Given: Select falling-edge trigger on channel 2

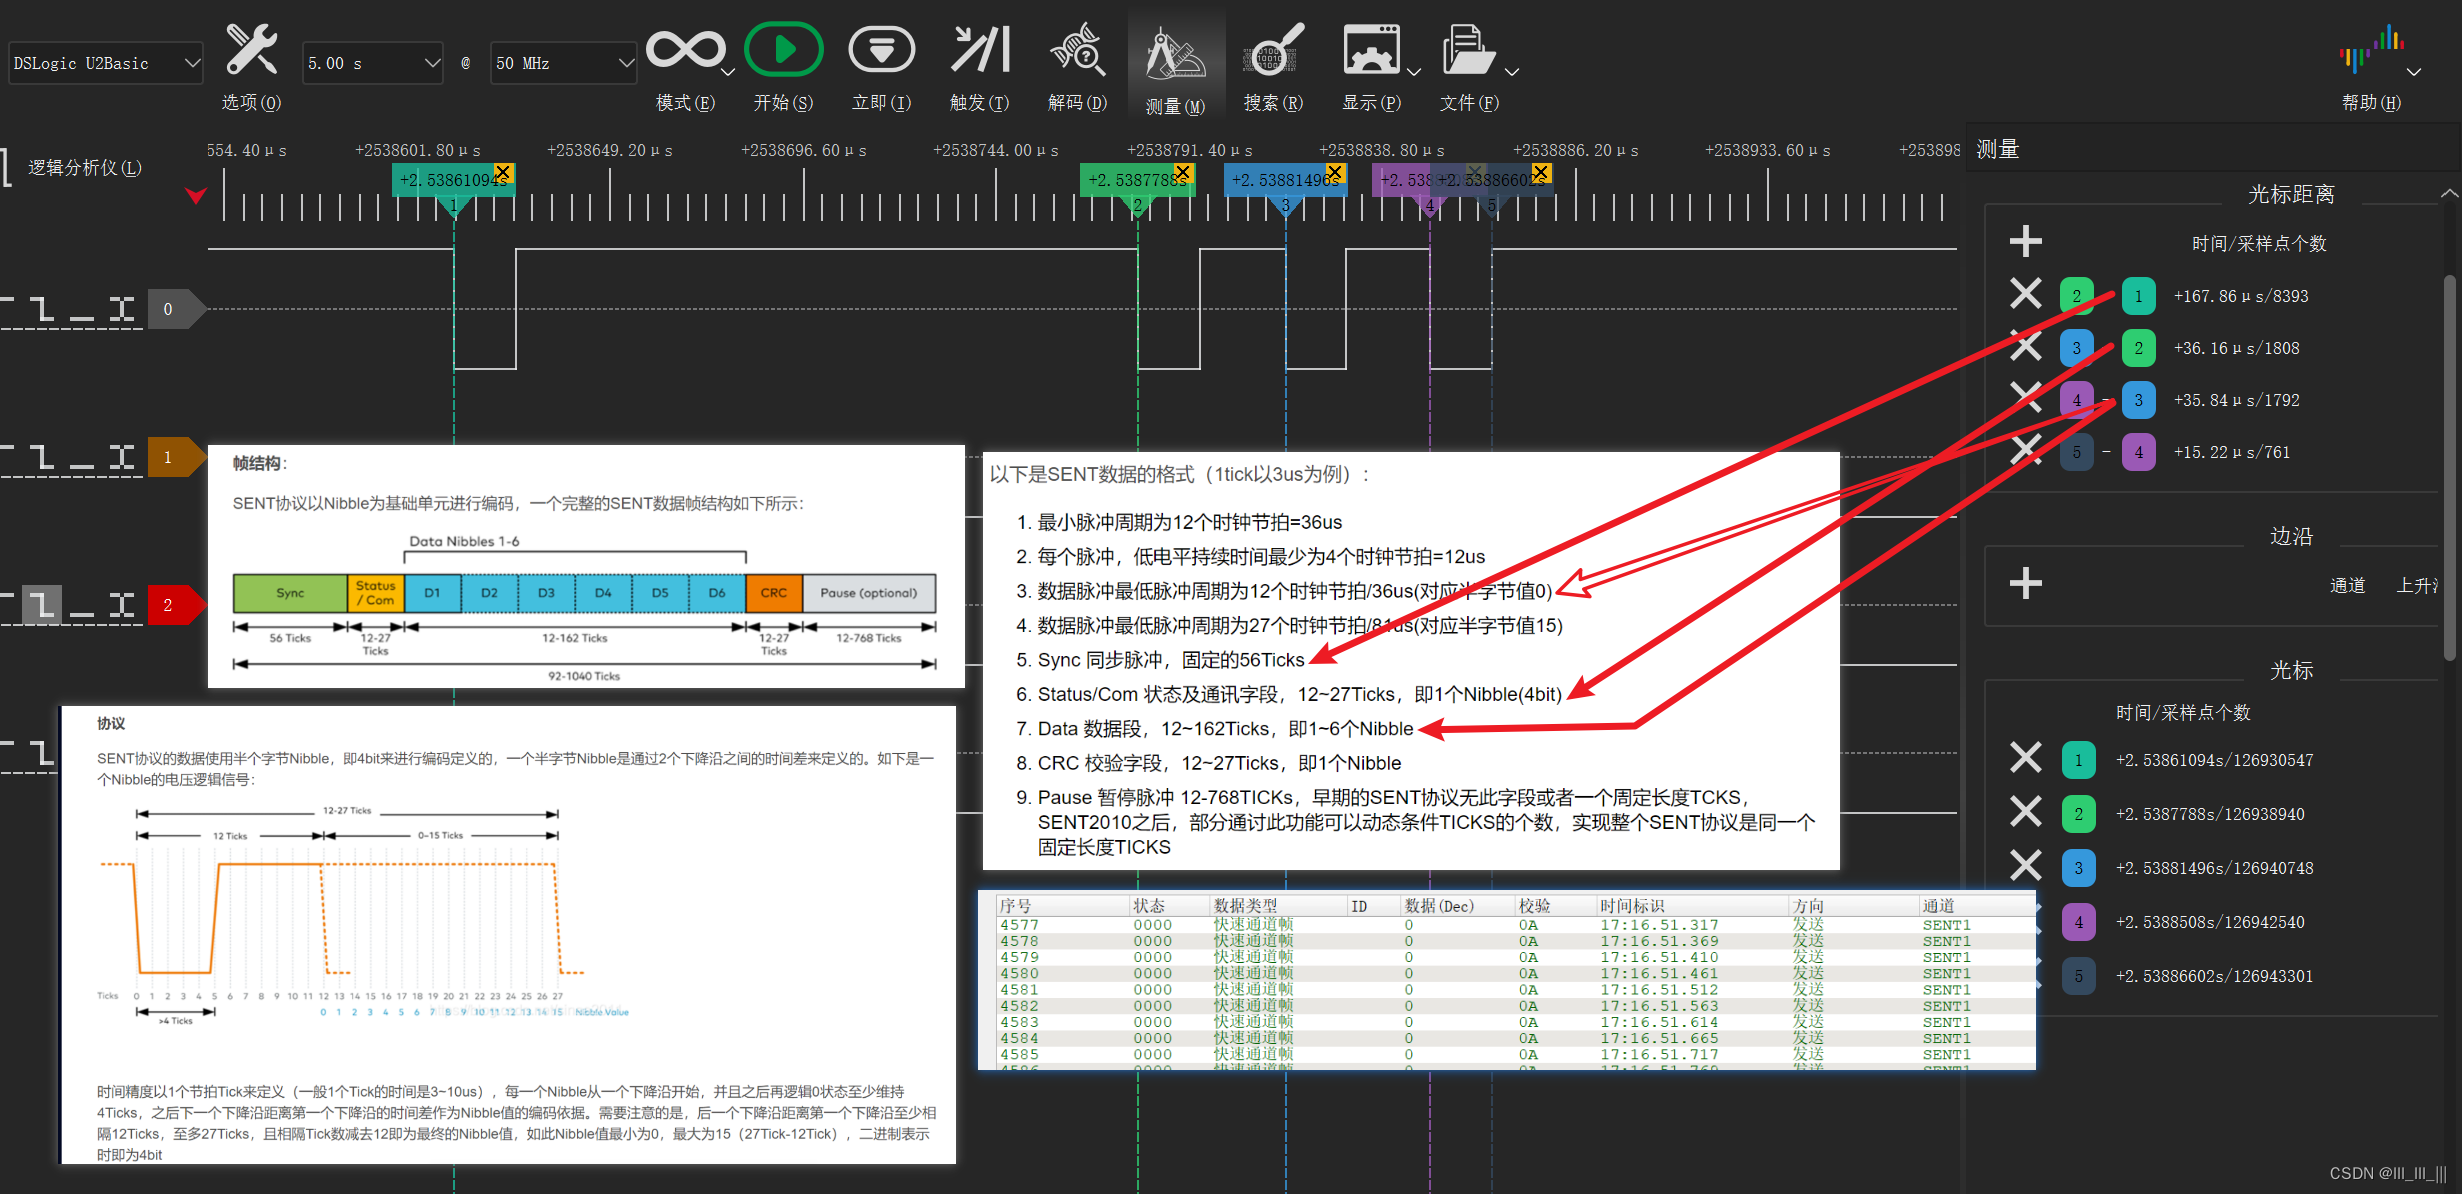Looking at the screenshot, I should (x=41, y=604).
